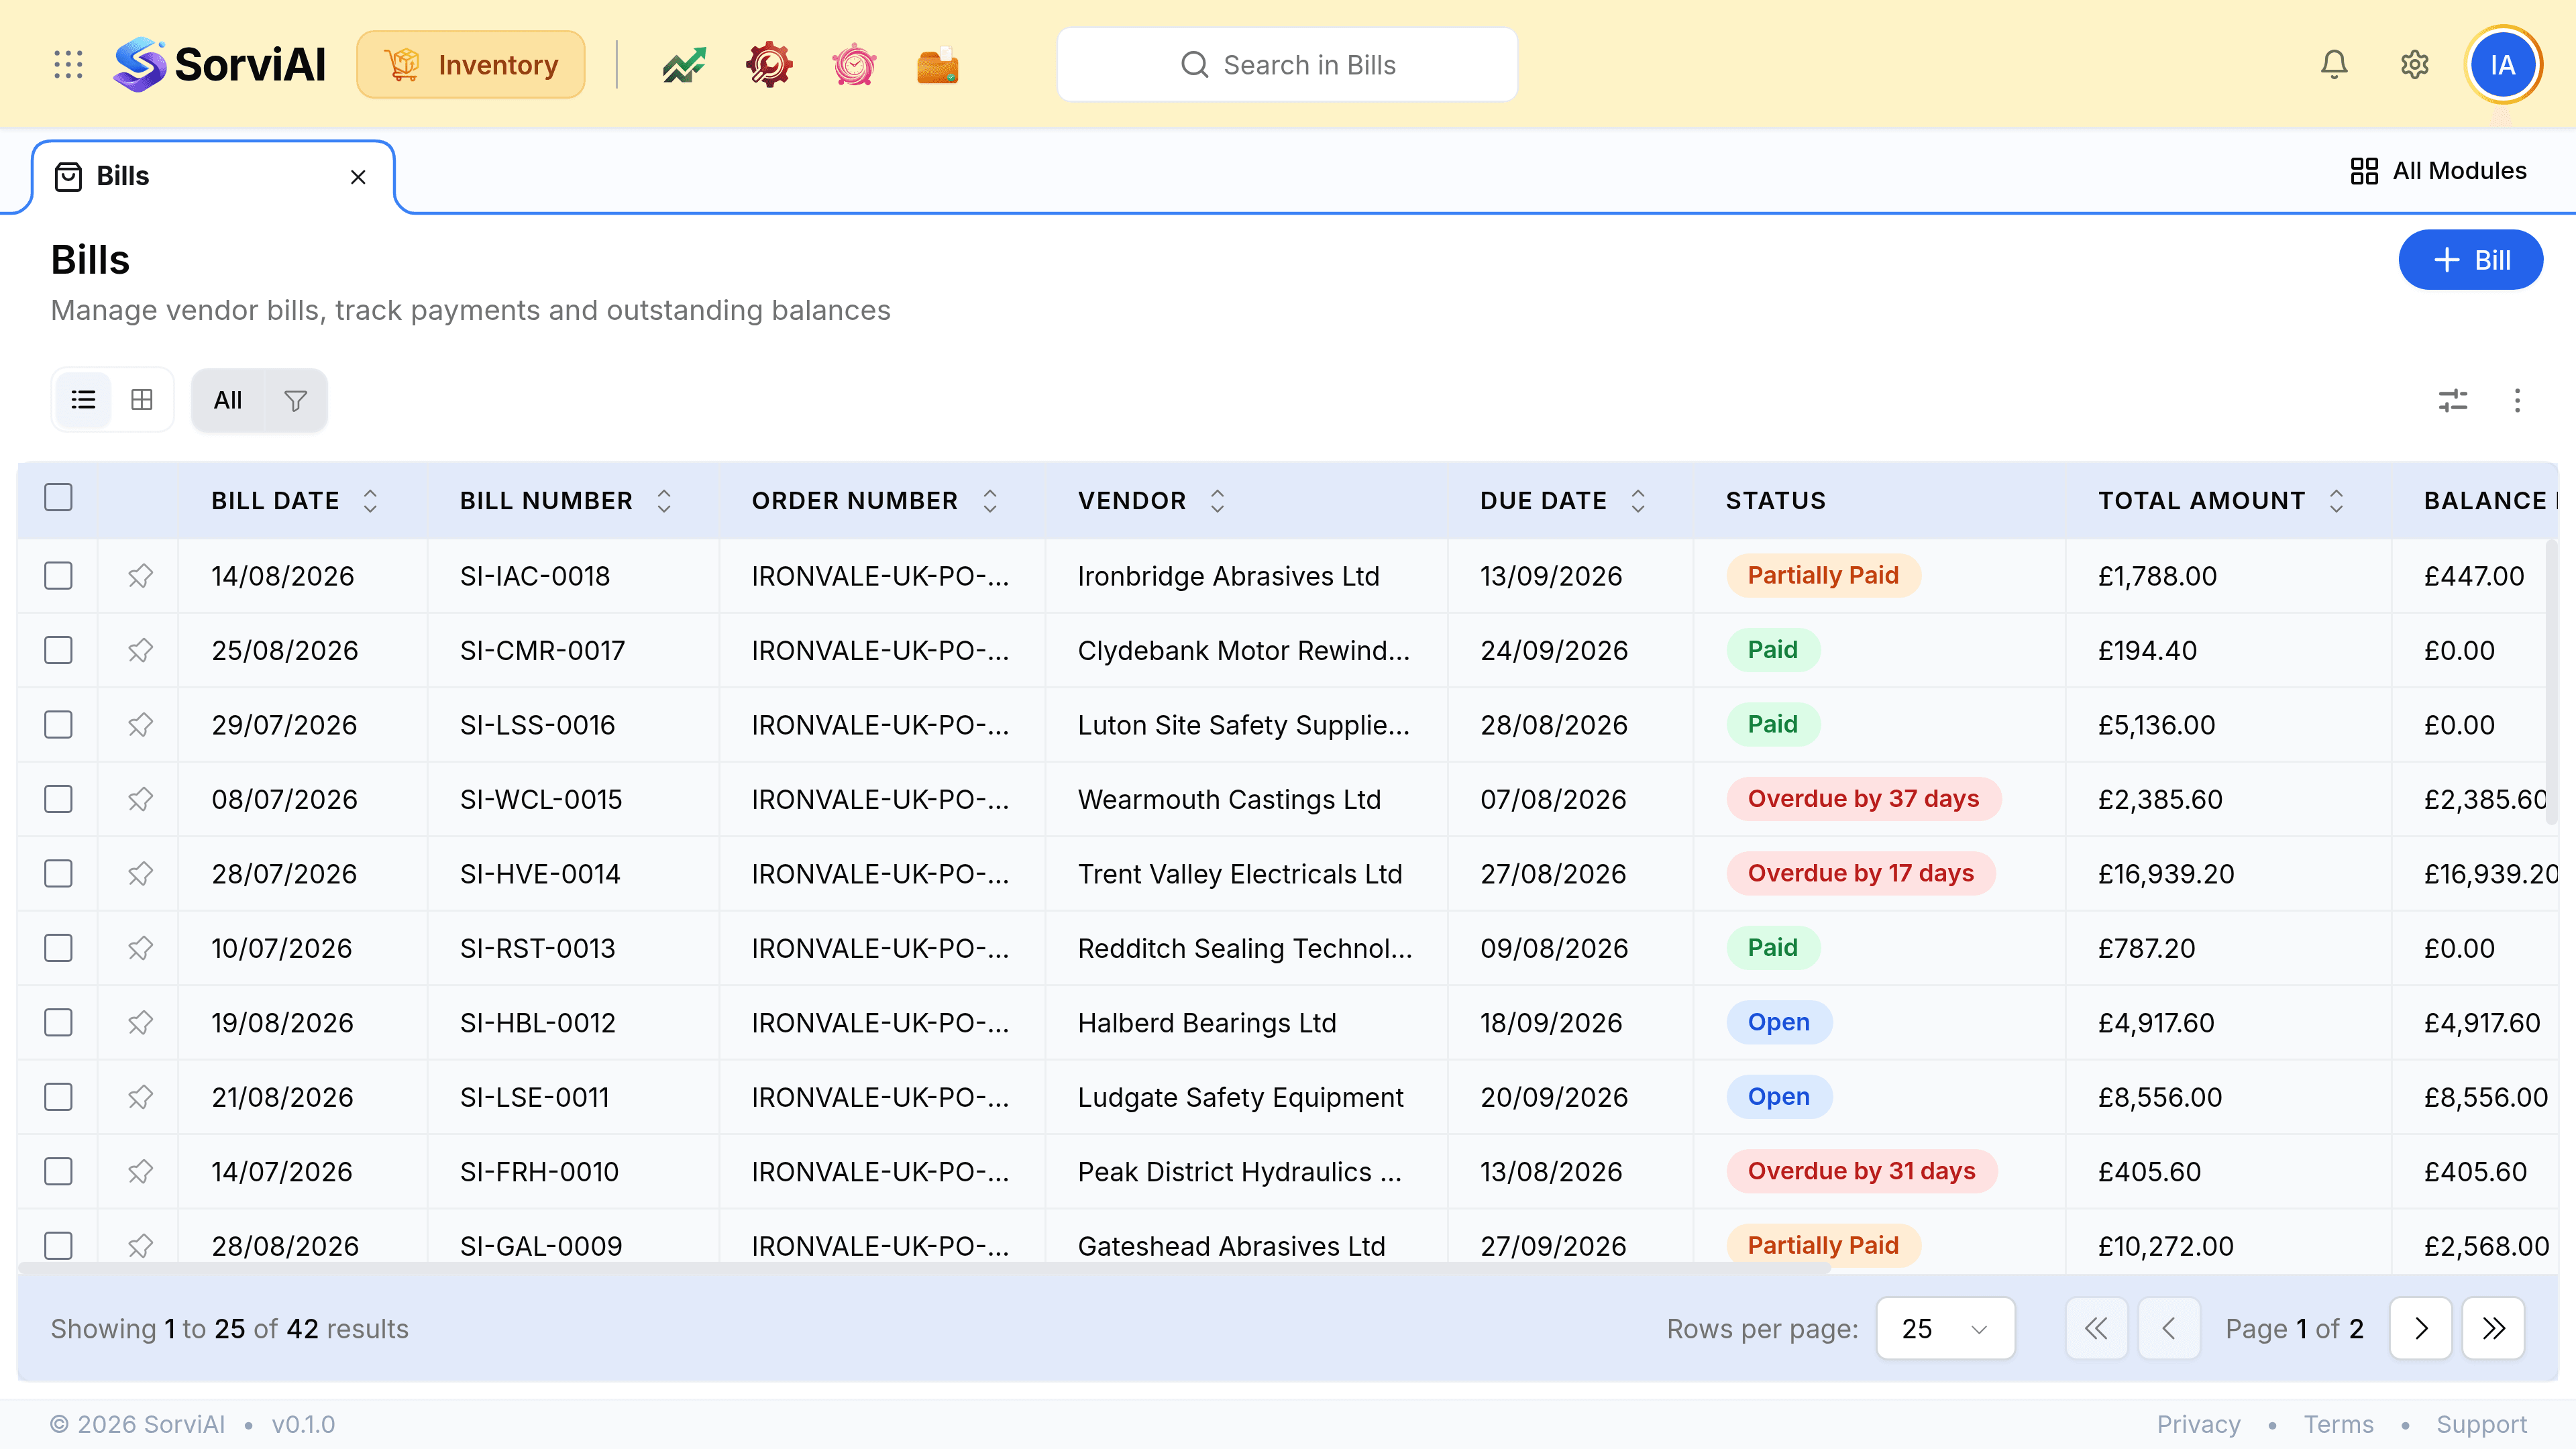Open the Inventory module switcher
Image resolution: width=2576 pixels, height=1449 pixels.
pyautogui.click(x=471, y=65)
